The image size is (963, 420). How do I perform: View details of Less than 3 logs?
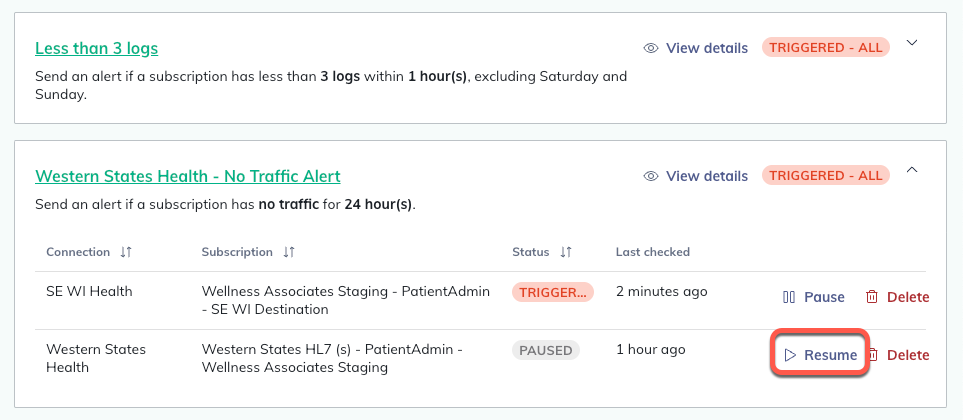pyautogui.click(x=706, y=48)
